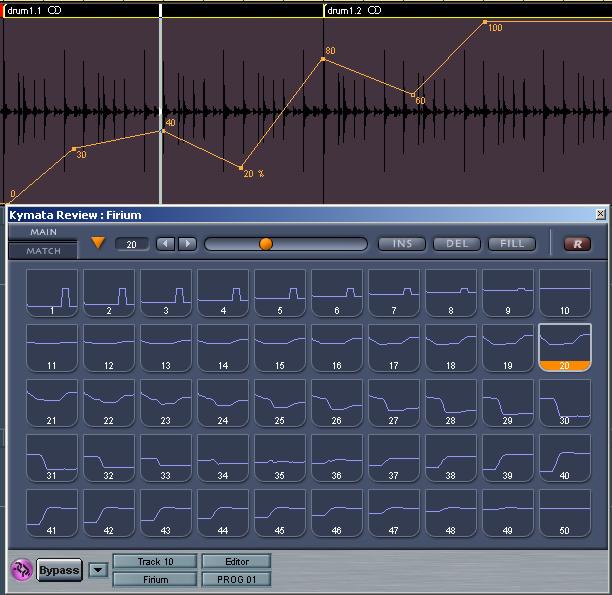This screenshot has width=612, height=595.
Task: Click the automation point labeled 40
Action: click(x=163, y=131)
